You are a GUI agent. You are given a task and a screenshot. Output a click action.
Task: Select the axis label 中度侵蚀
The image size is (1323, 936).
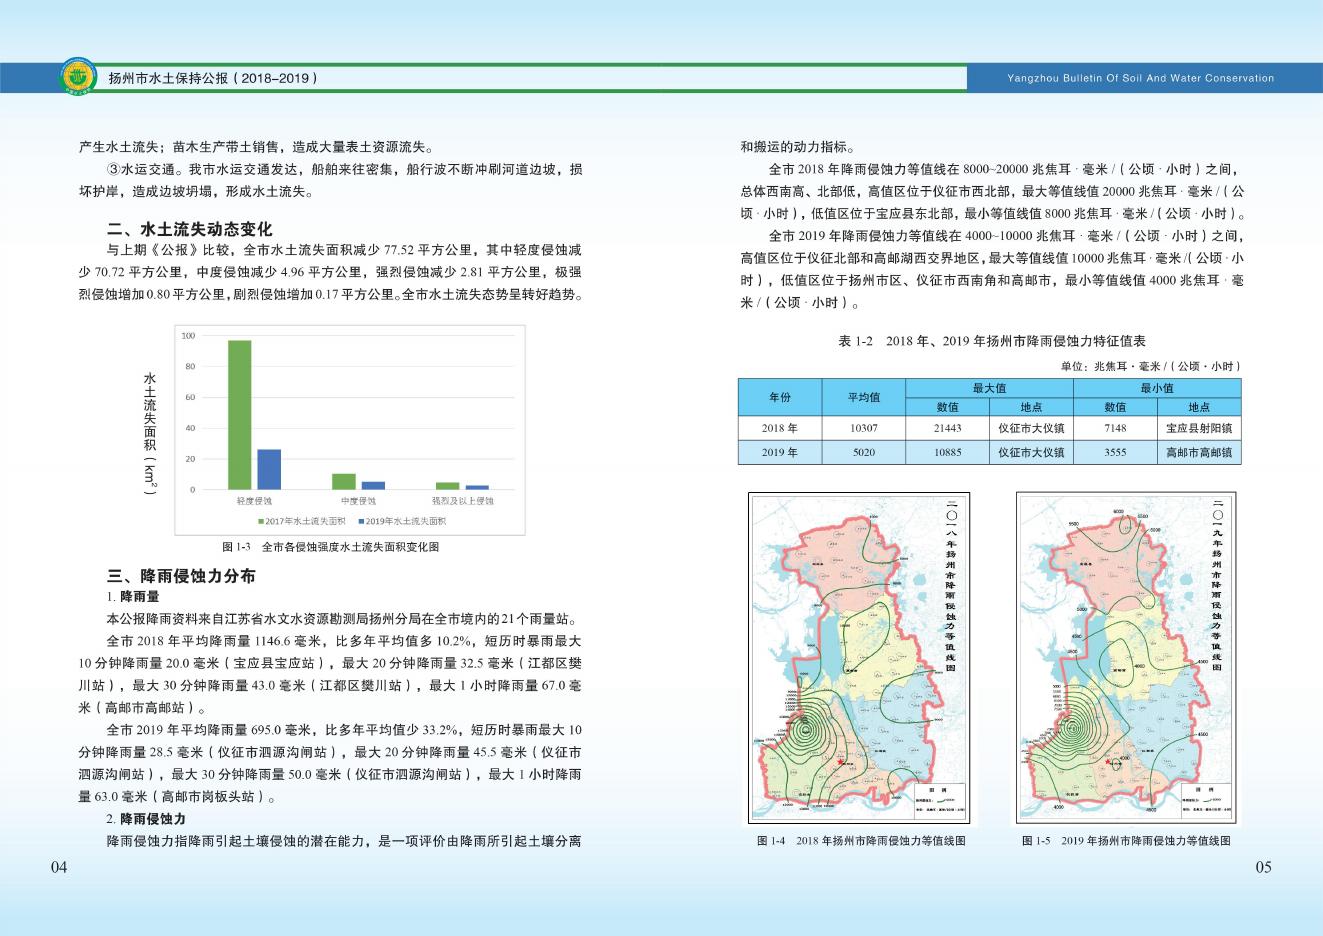pyautogui.click(x=358, y=501)
